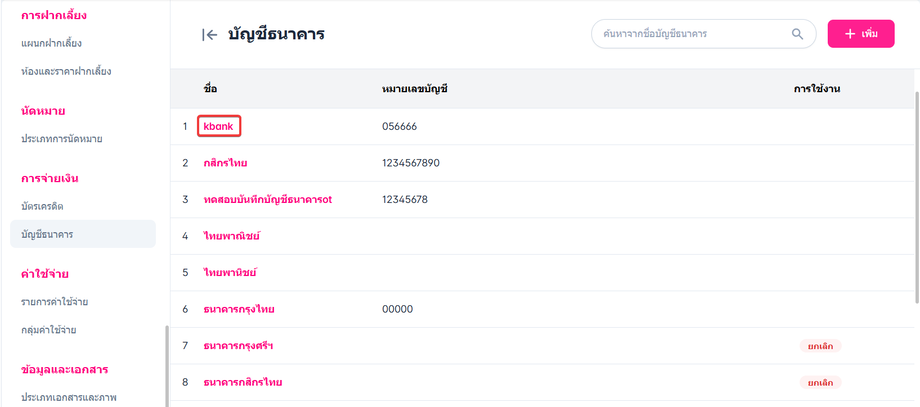Open ประเภทเอกสารและภาพ sidebar item

click(x=68, y=397)
